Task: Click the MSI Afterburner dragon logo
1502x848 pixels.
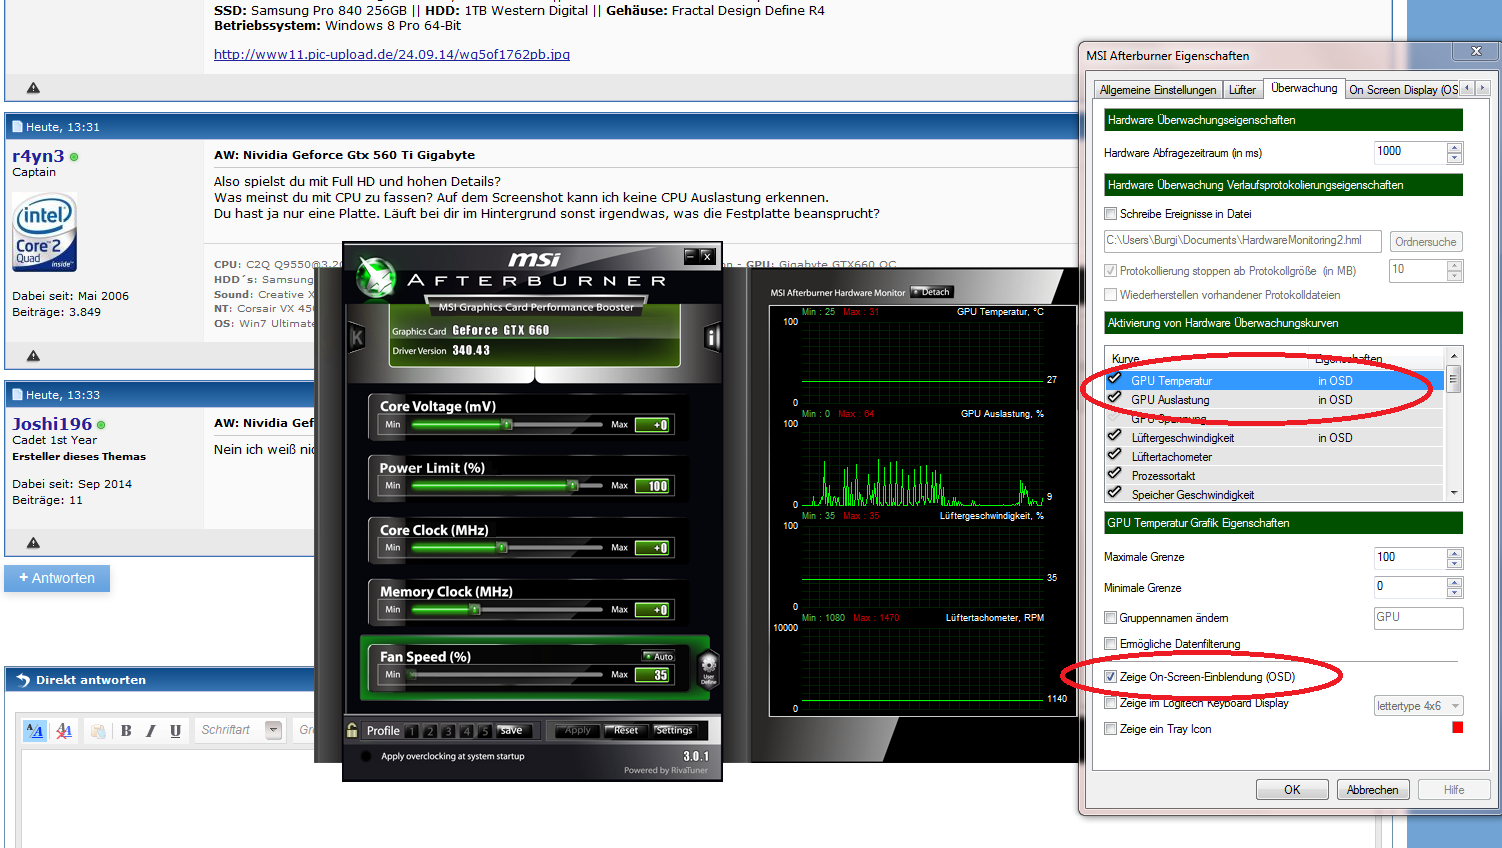Action: [377, 279]
